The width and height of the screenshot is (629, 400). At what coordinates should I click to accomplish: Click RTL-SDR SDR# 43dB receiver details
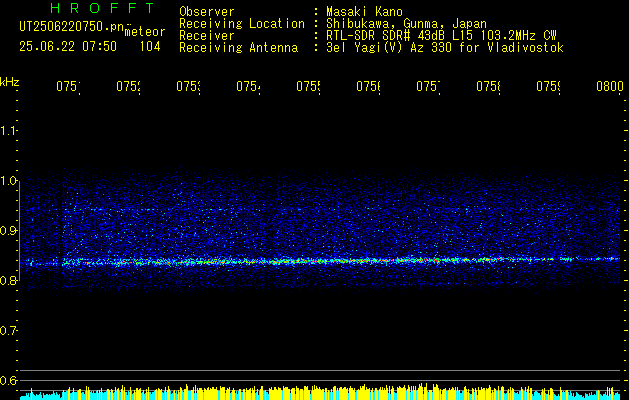441,36
